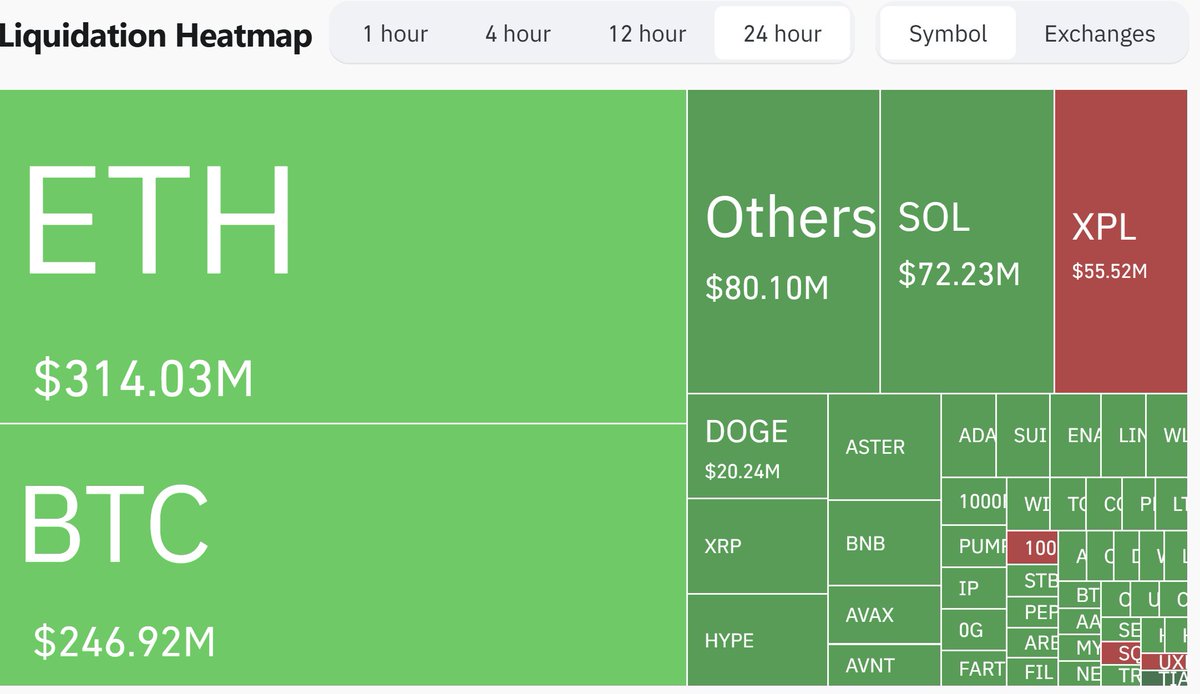Viewport: 1200px width, 694px height.
Task: Select the PEP tile
Action: pyautogui.click(x=1032, y=612)
